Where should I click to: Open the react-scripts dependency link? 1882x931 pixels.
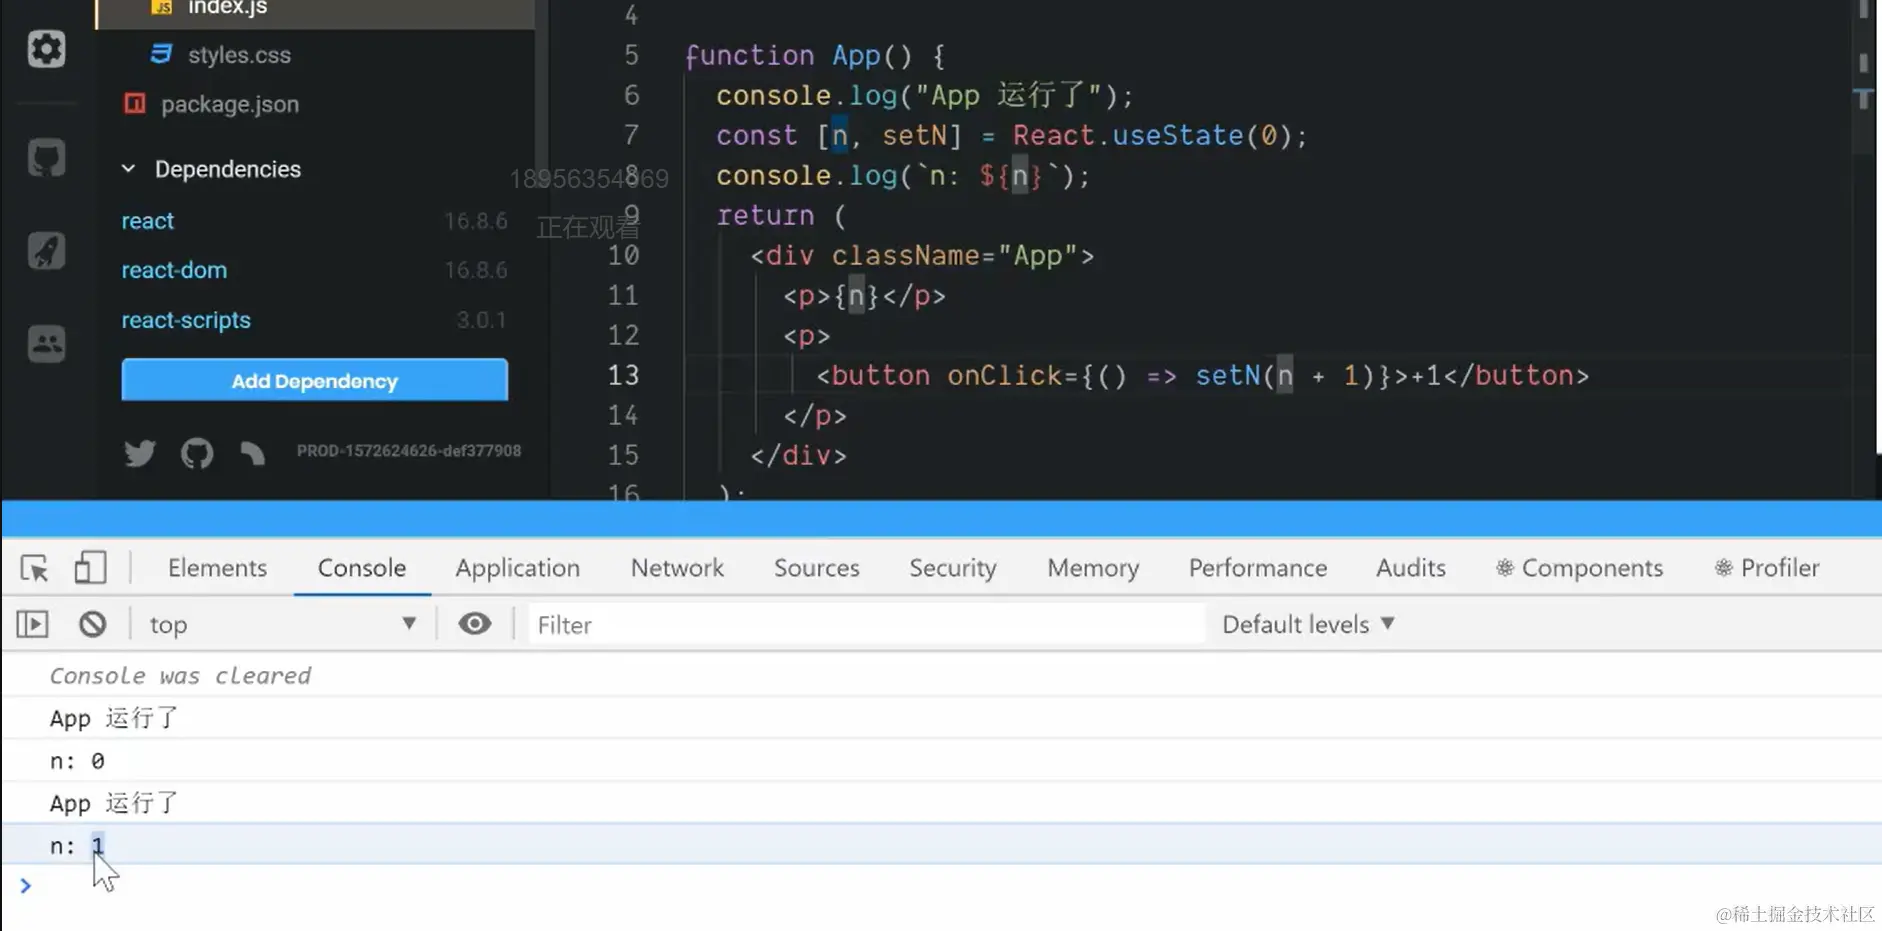point(186,320)
